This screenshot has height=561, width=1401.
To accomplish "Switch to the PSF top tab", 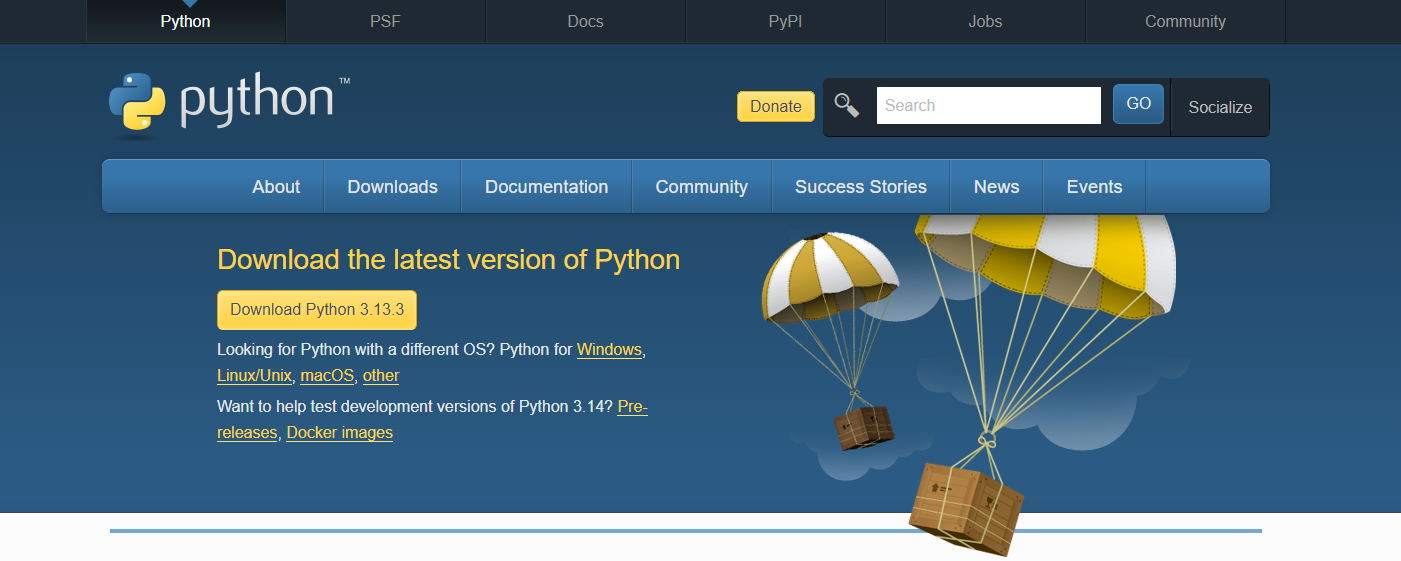I will [x=385, y=21].
